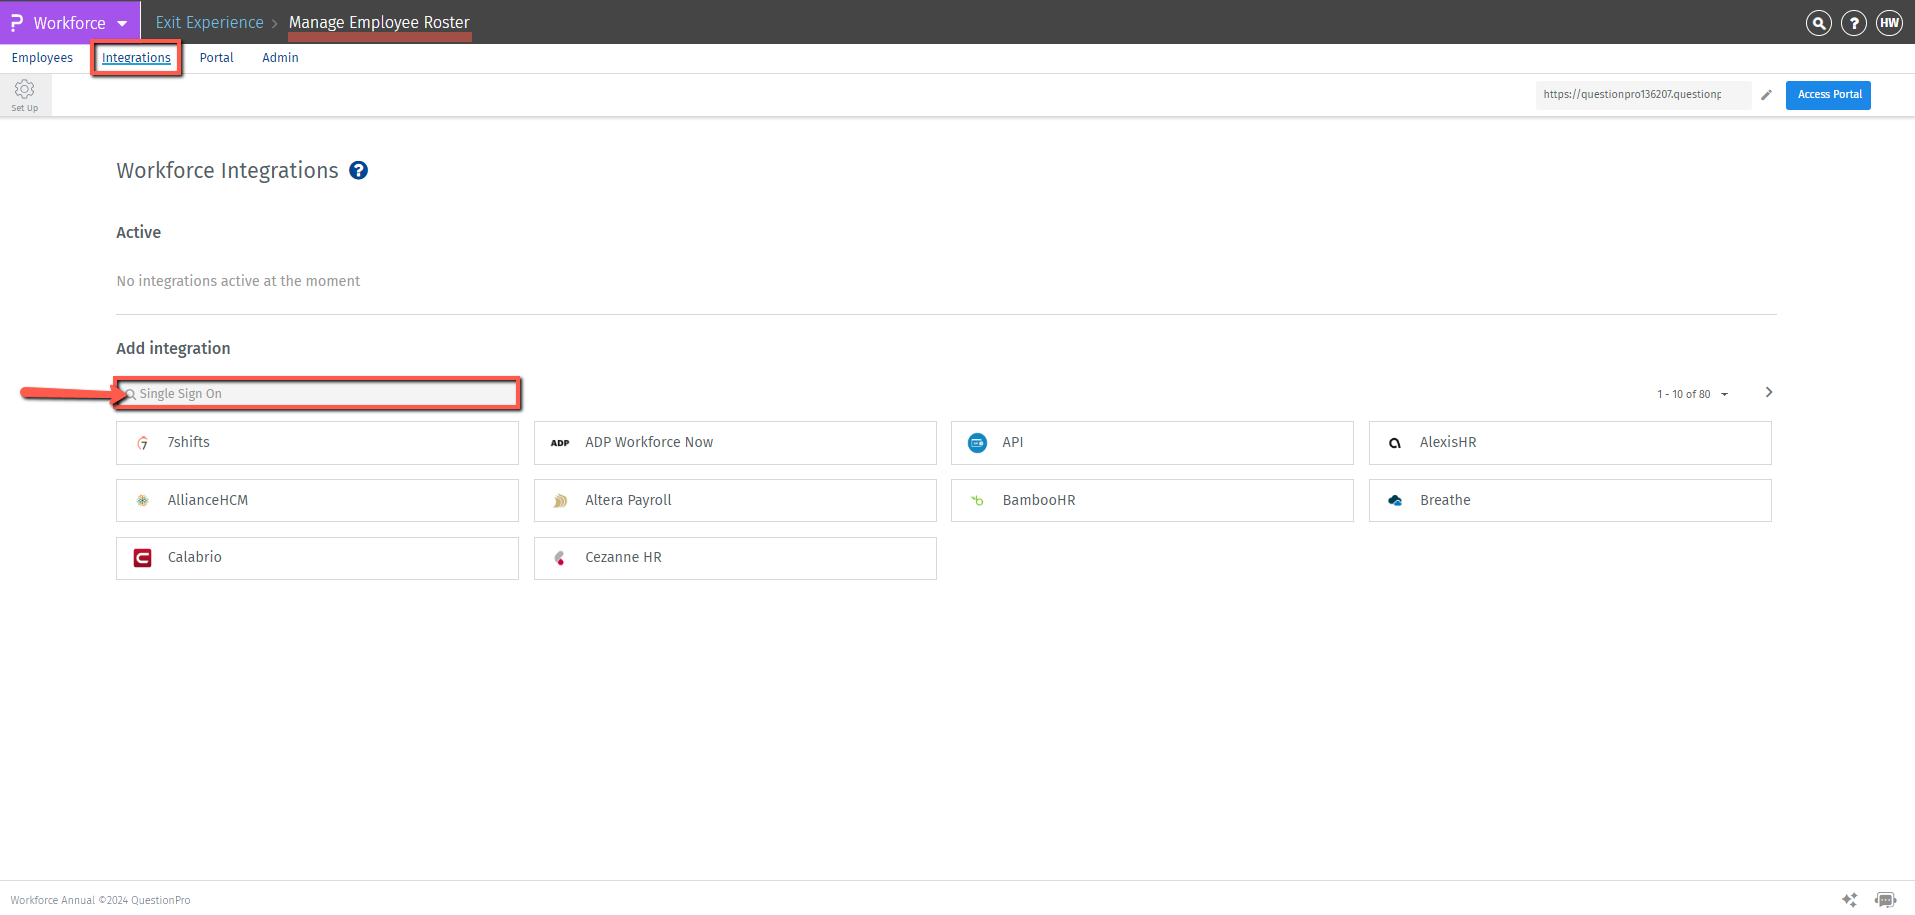Click the help icon beside Workforce Integrations

pos(358,171)
